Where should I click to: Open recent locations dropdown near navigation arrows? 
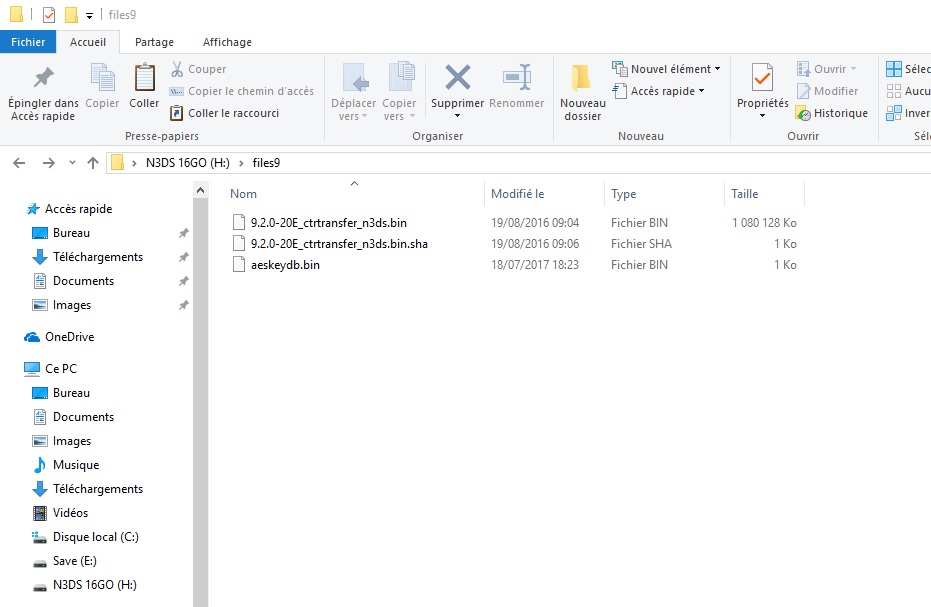tap(72, 163)
